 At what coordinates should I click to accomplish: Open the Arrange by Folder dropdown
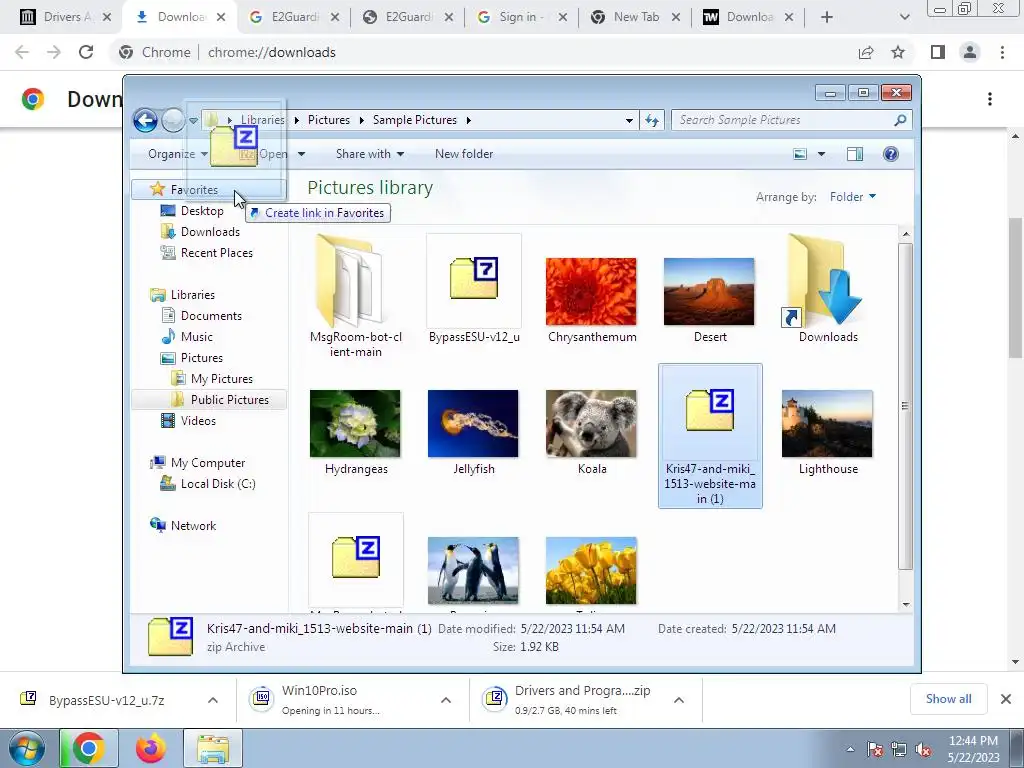(x=852, y=197)
